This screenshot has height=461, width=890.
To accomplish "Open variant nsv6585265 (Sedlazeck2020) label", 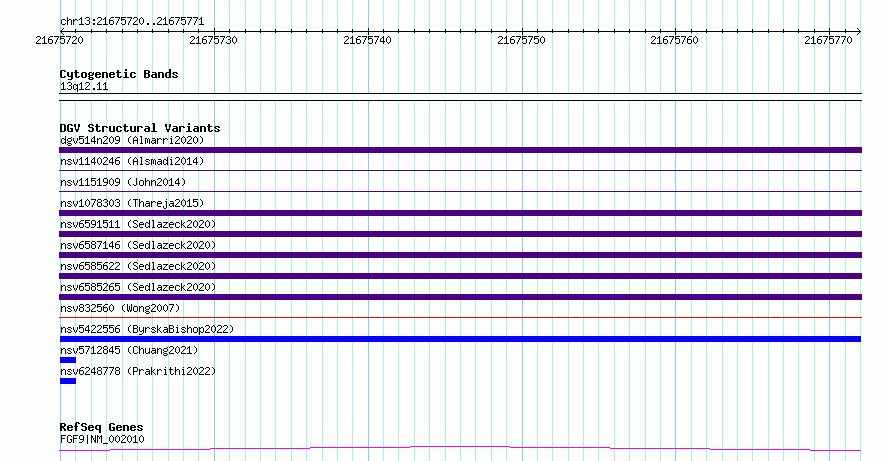I will click(x=138, y=287).
